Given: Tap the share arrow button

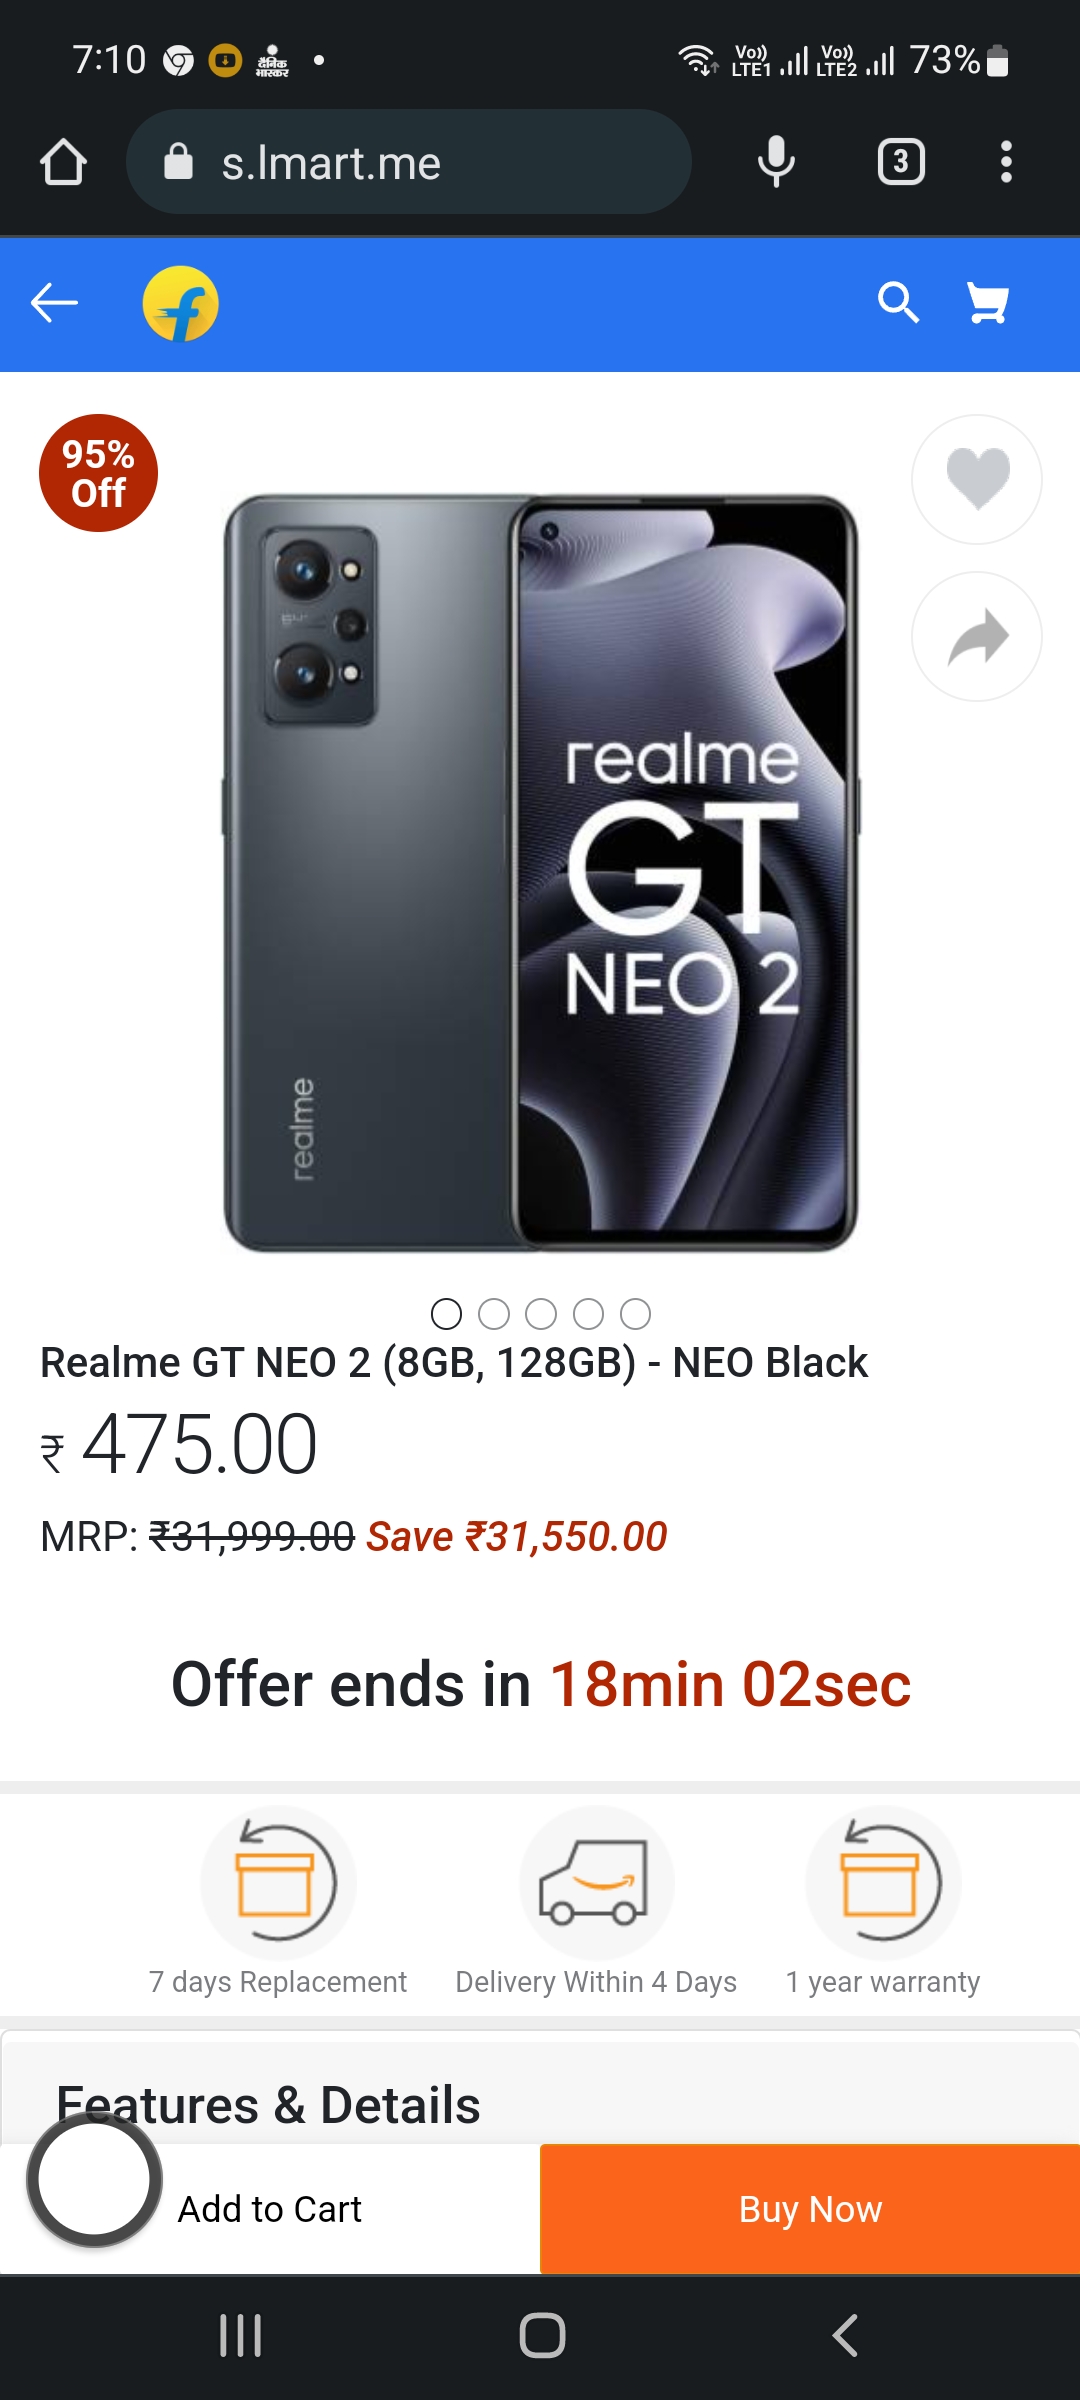Looking at the screenshot, I should [976, 637].
